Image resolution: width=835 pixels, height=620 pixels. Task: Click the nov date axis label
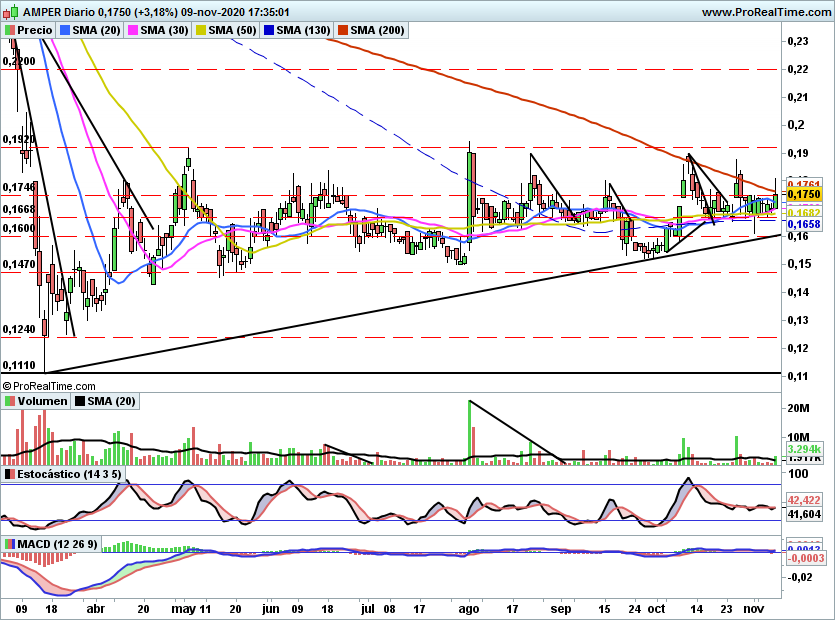(754, 609)
